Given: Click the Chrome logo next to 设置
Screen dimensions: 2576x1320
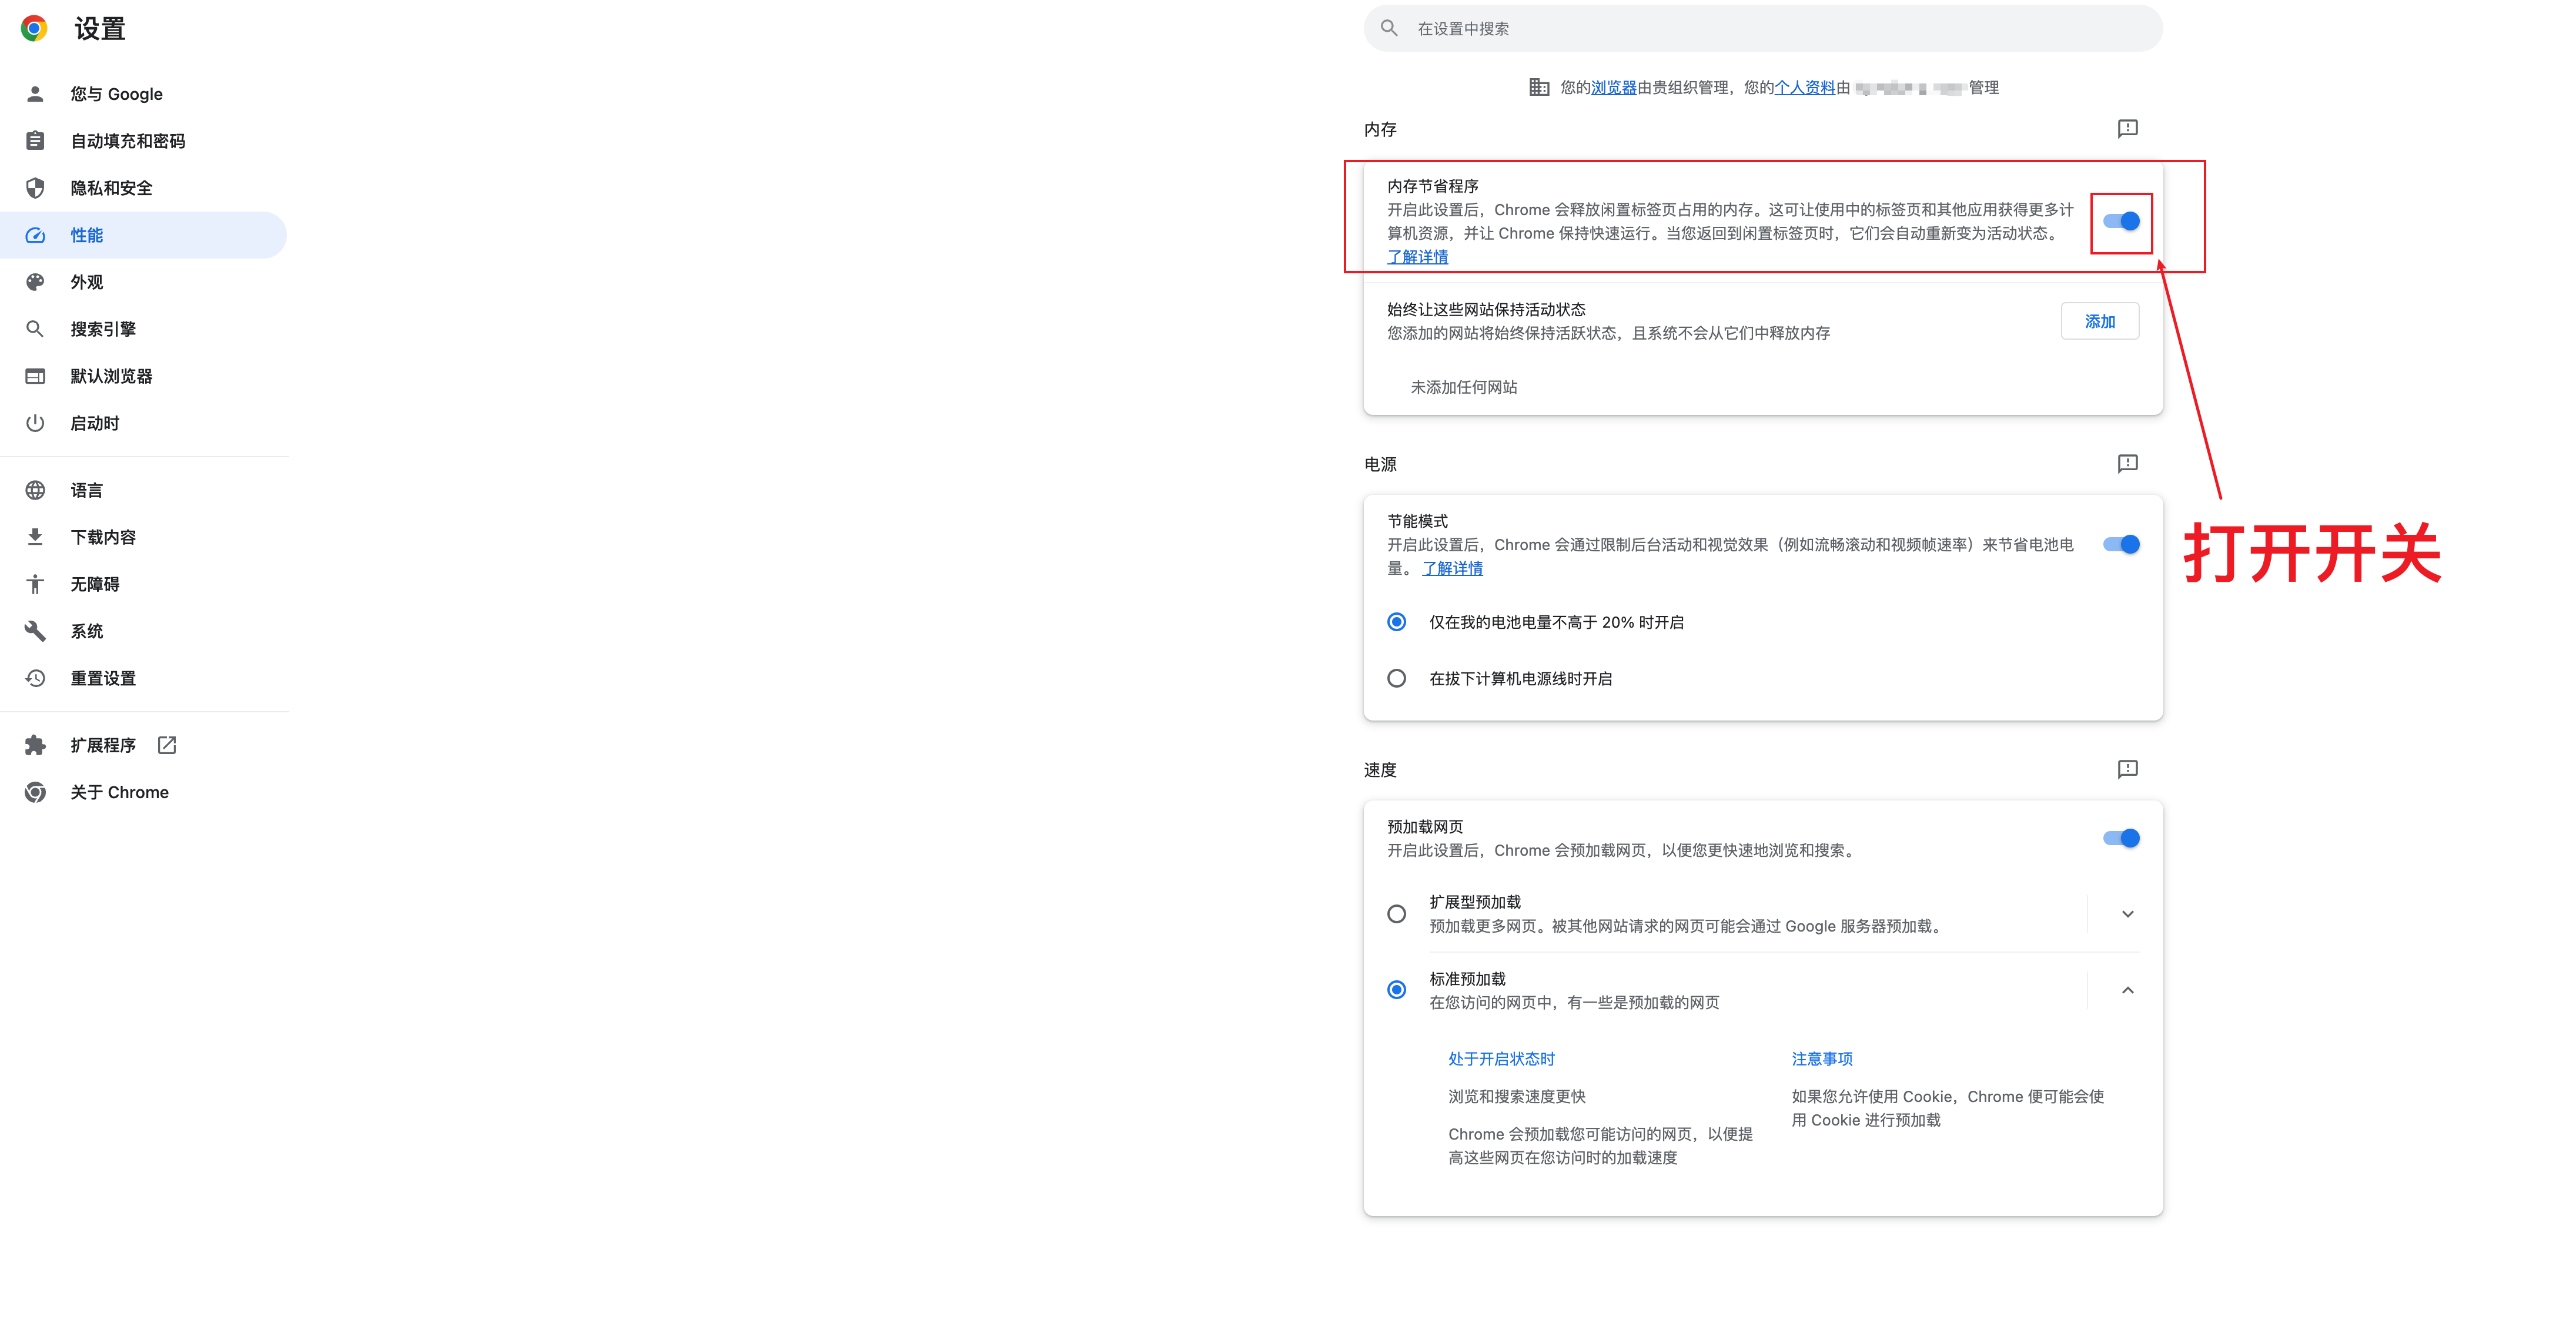Looking at the screenshot, I should pyautogui.click(x=34, y=29).
